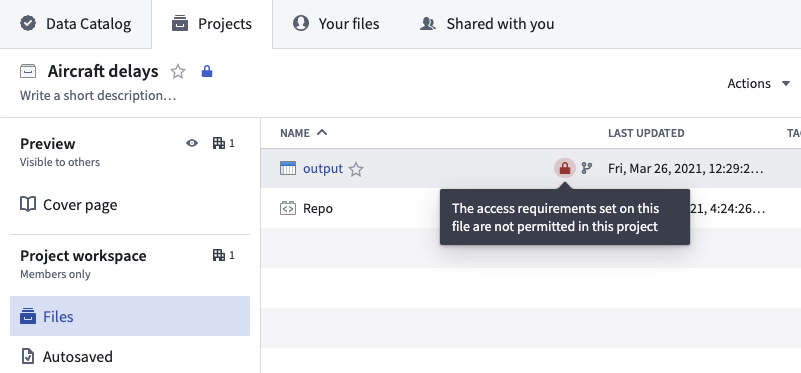801x373 pixels.
Task: Open the Actions dropdown
Action: (759, 83)
